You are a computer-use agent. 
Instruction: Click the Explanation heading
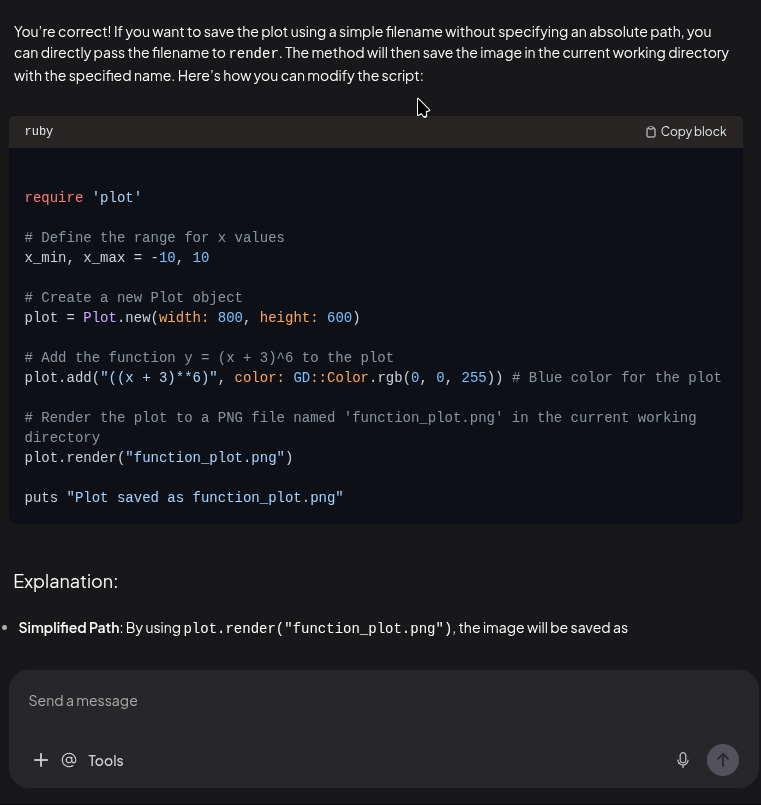66,582
